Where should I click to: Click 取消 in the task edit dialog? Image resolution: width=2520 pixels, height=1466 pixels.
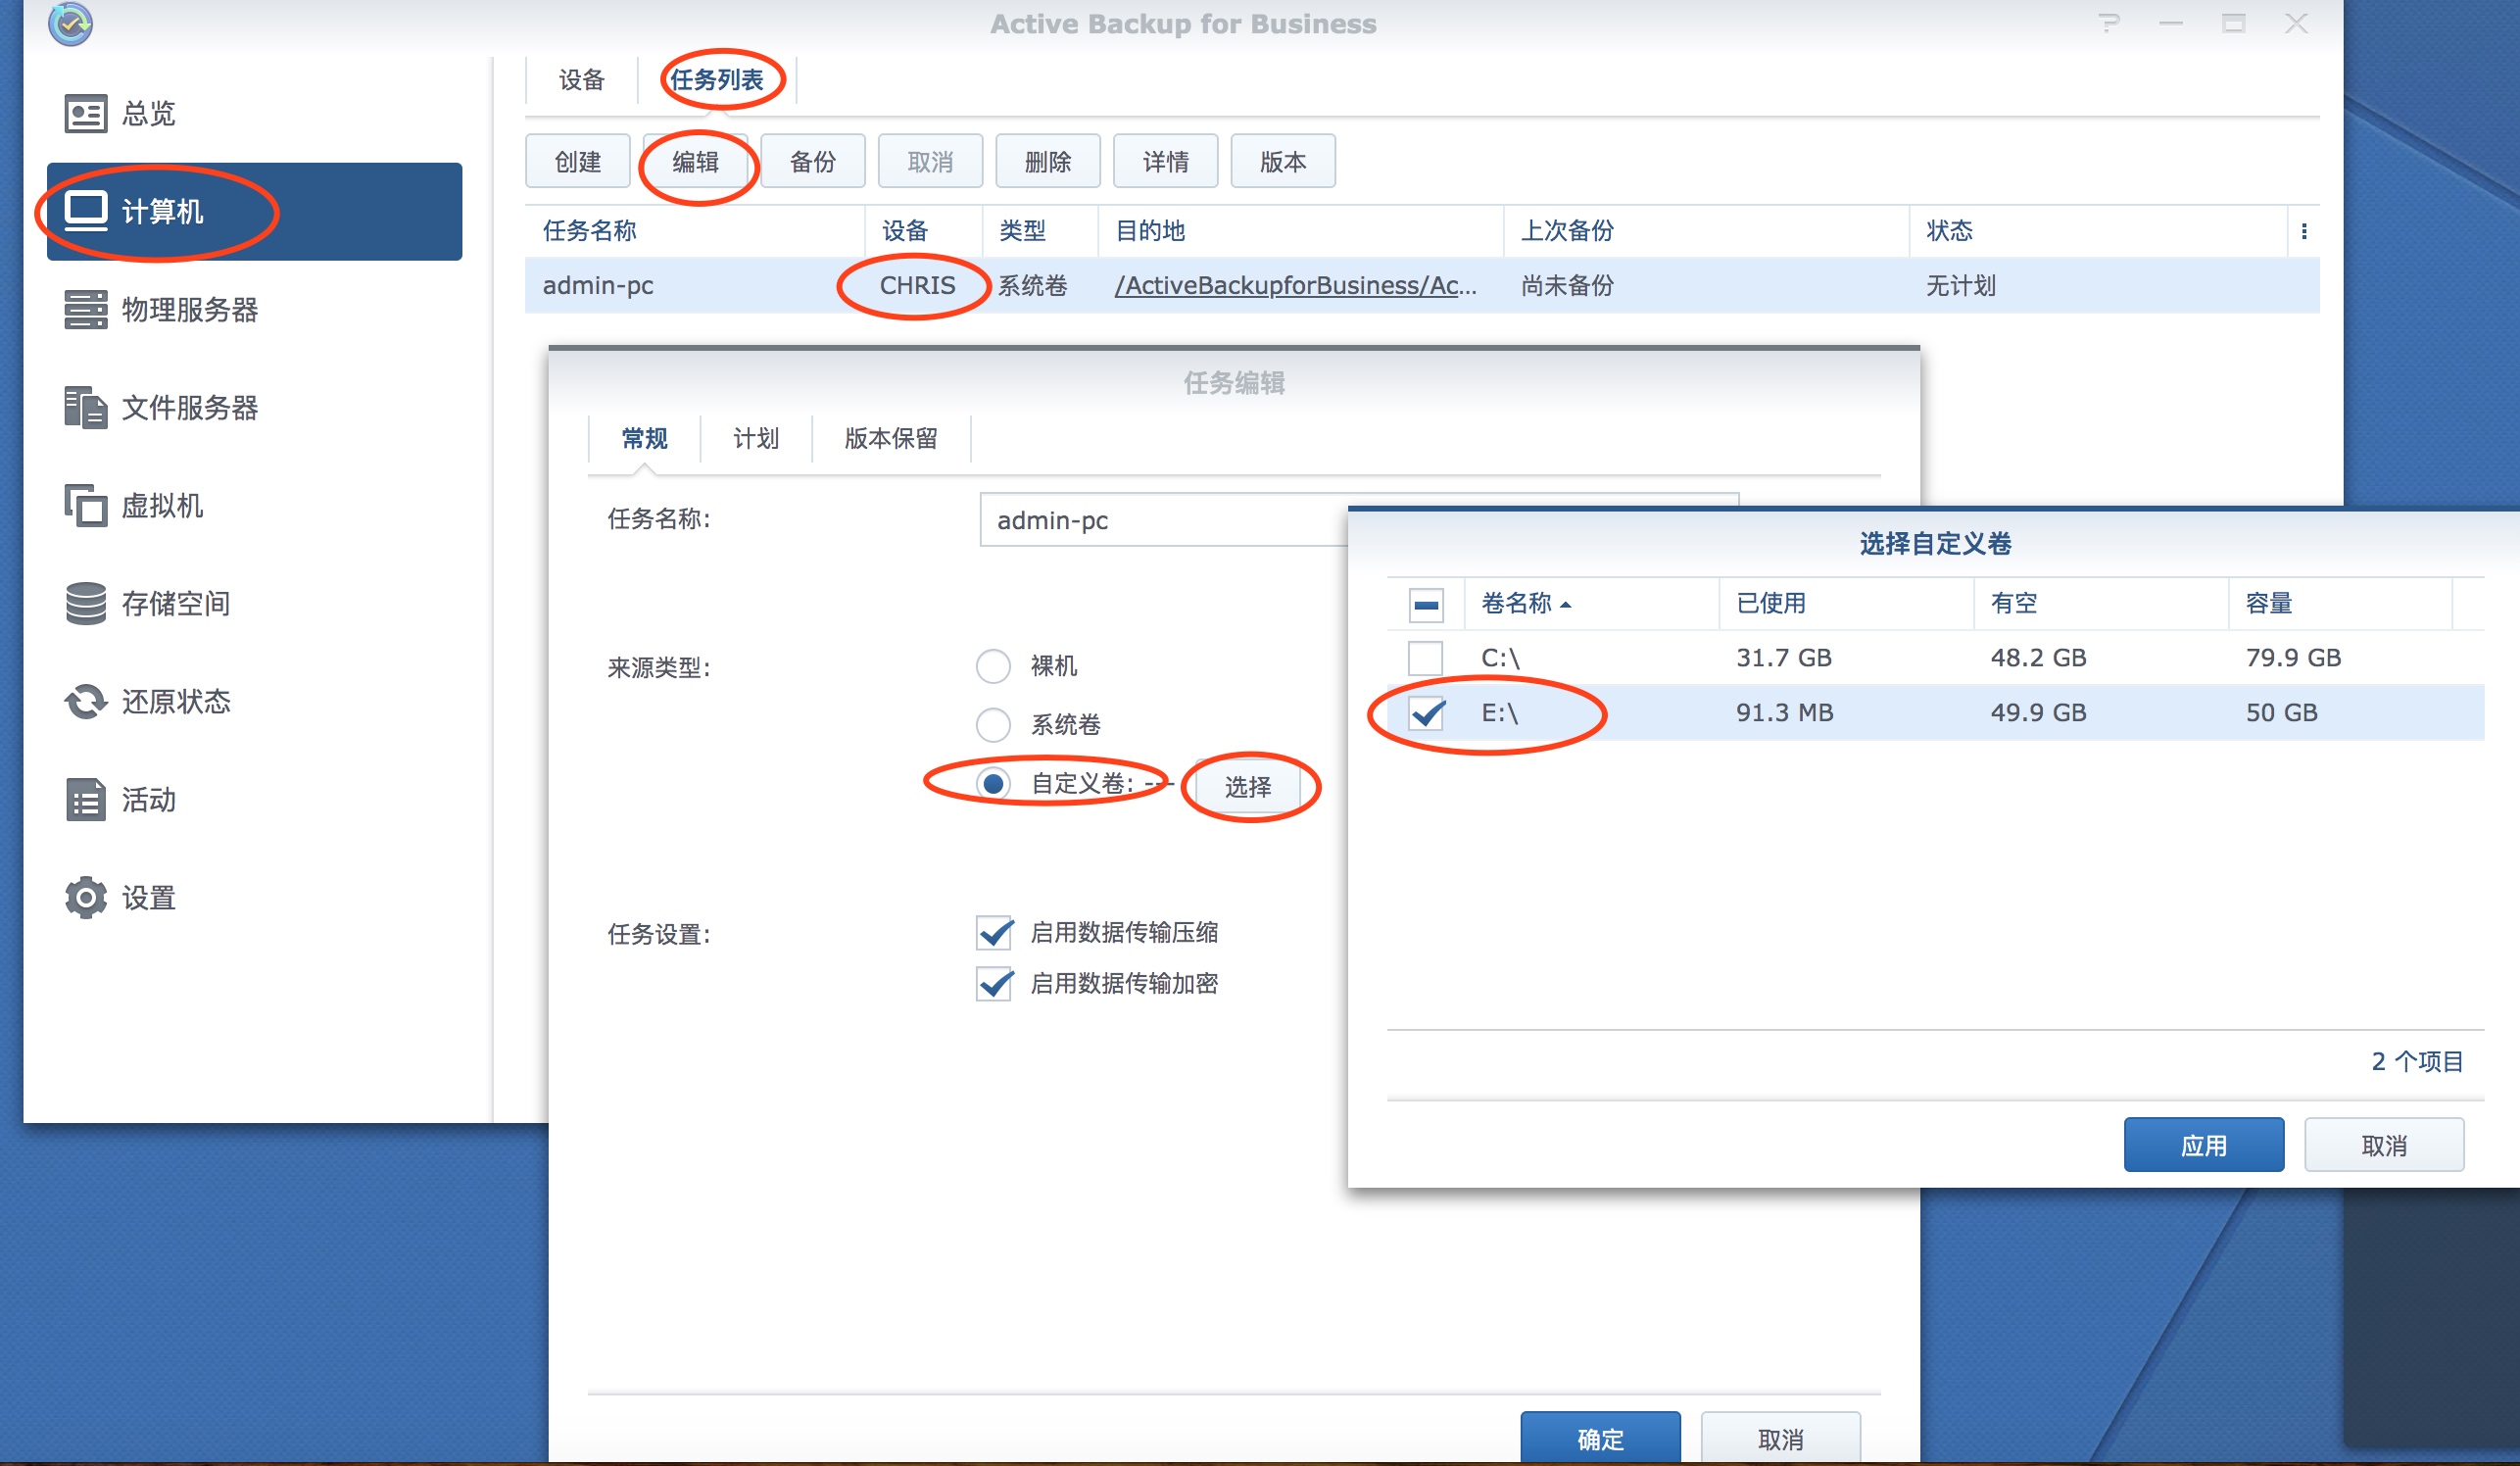1780,1438
